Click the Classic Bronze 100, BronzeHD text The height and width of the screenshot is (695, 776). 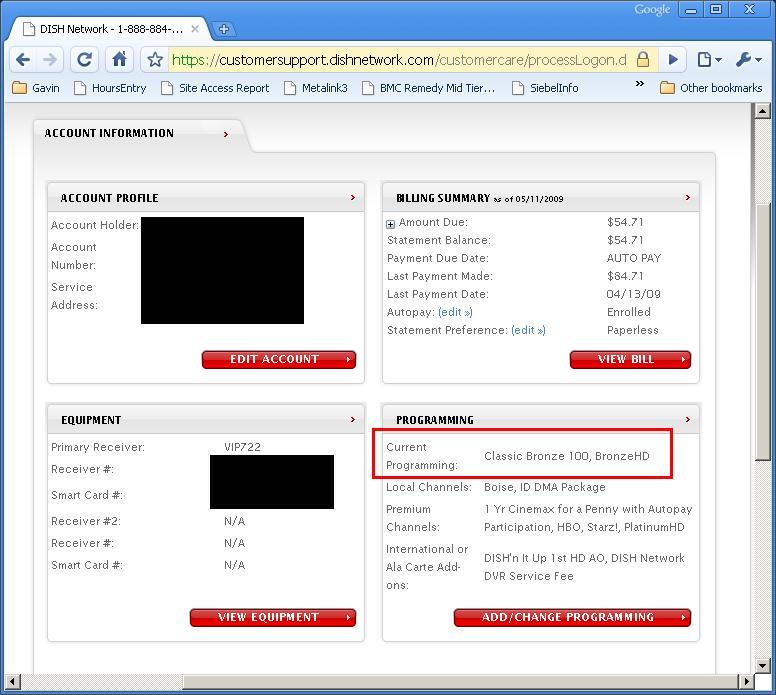(567, 456)
